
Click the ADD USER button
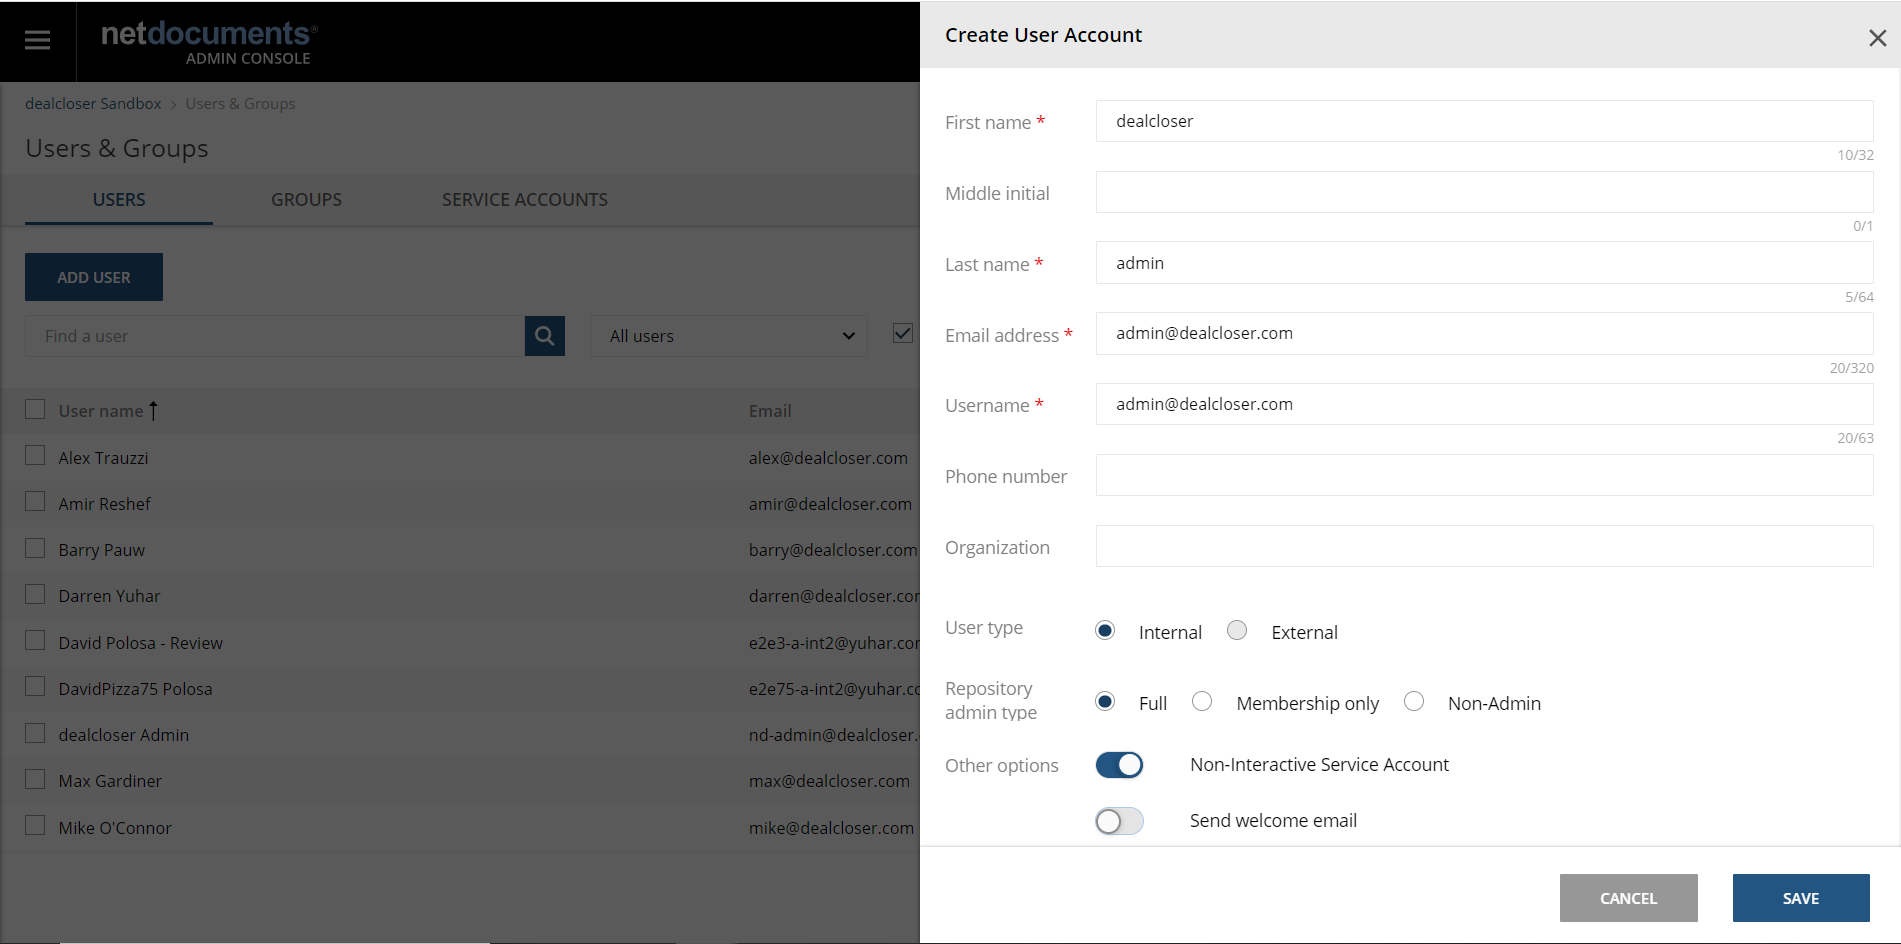pyautogui.click(x=94, y=277)
